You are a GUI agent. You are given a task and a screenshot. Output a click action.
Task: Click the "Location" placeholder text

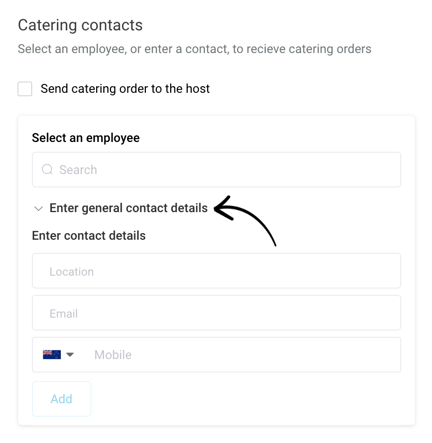click(71, 272)
